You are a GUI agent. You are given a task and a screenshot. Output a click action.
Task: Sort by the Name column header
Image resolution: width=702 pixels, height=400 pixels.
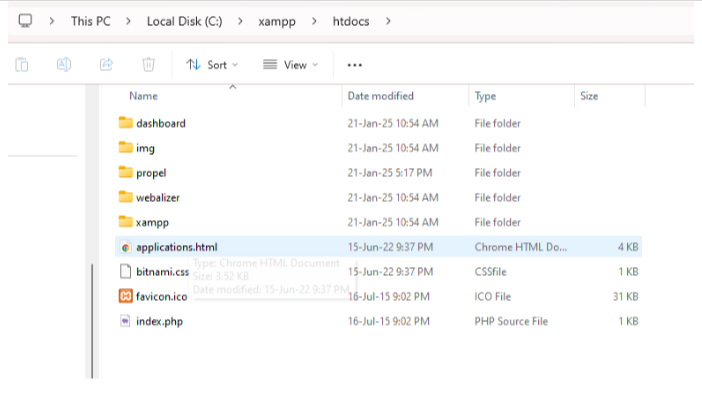[x=144, y=96]
